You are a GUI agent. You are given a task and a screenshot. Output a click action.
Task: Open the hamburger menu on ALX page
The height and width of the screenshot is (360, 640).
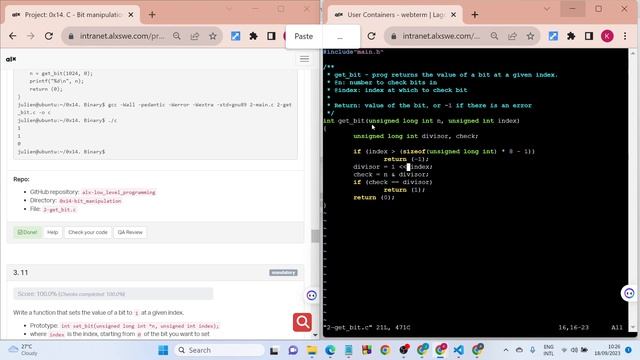304,59
